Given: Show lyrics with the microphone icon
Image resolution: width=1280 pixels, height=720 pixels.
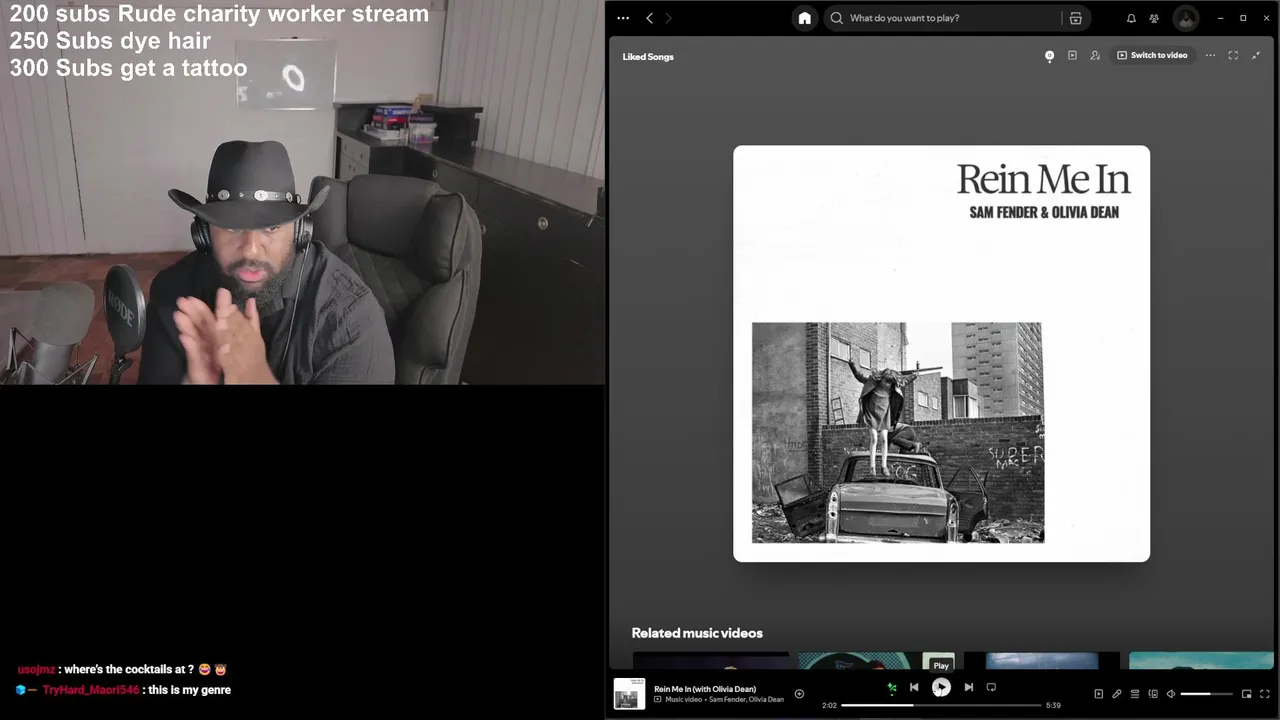Looking at the screenshot, I should click(x=1117, y=694).
